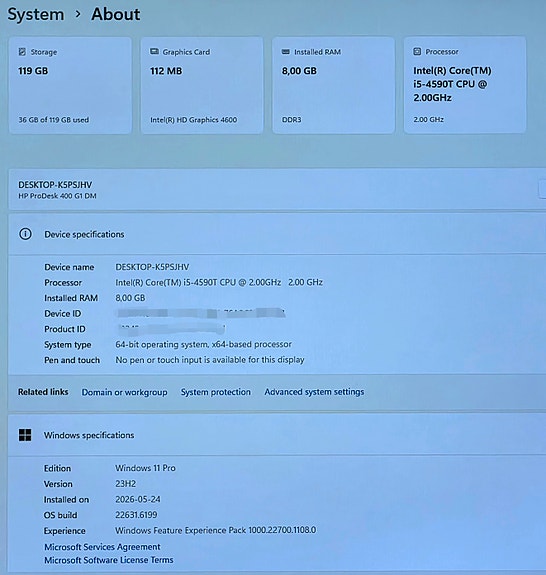Click the Windows logo icon
Viewport: 546px width, 575px height.
pos(25,435)
